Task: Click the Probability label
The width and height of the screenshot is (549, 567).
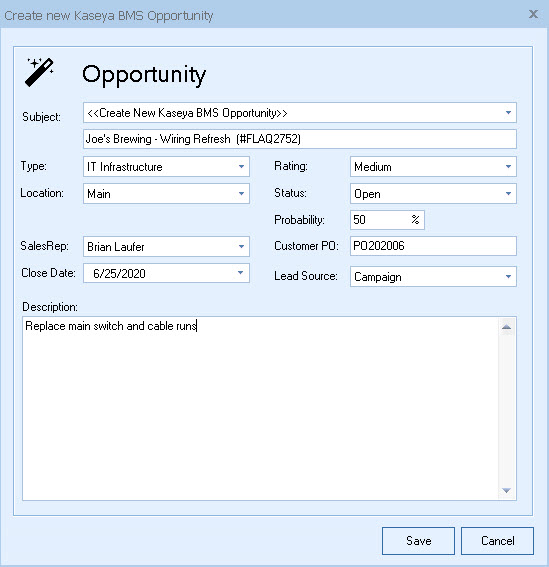Action: (299, 220)
